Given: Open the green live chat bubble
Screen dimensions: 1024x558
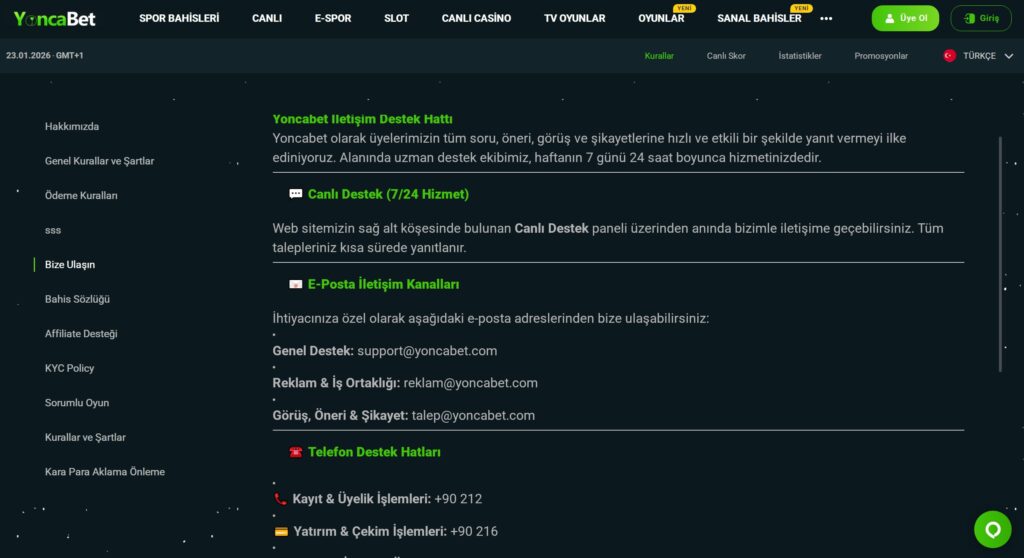Looking at the screenshot, I should [x=992, y=529].
